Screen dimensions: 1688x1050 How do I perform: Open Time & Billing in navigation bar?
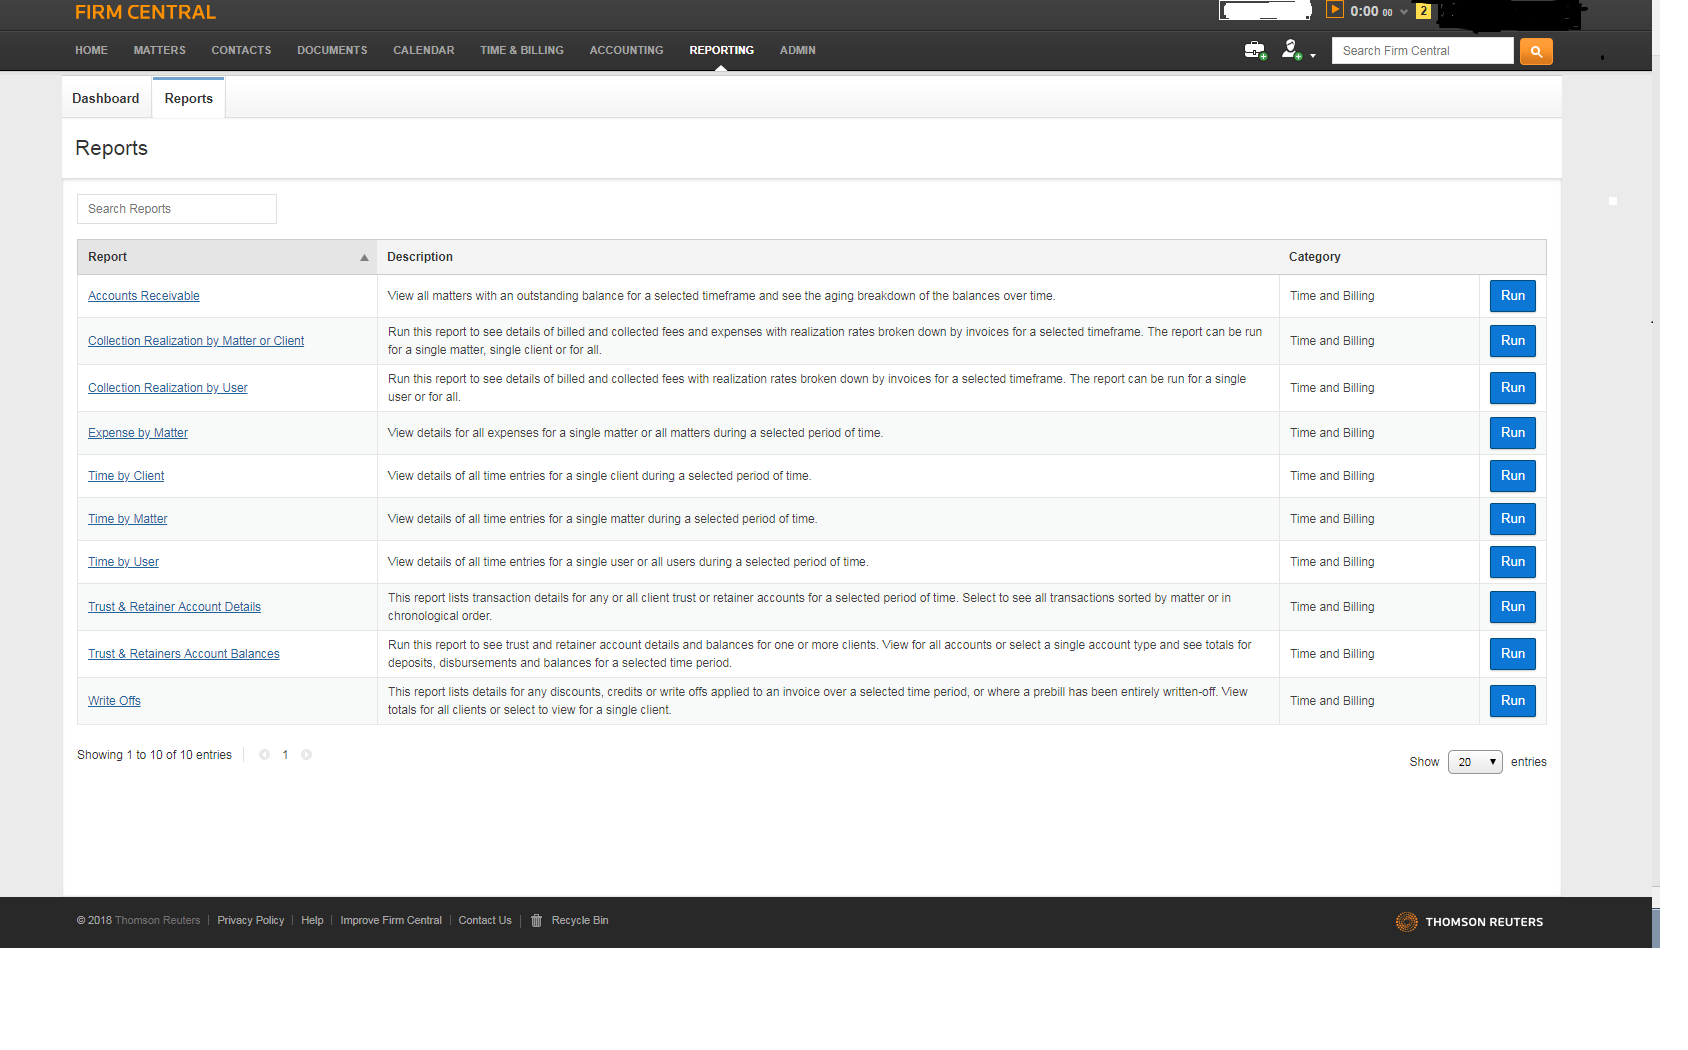[x=521, y=50]
